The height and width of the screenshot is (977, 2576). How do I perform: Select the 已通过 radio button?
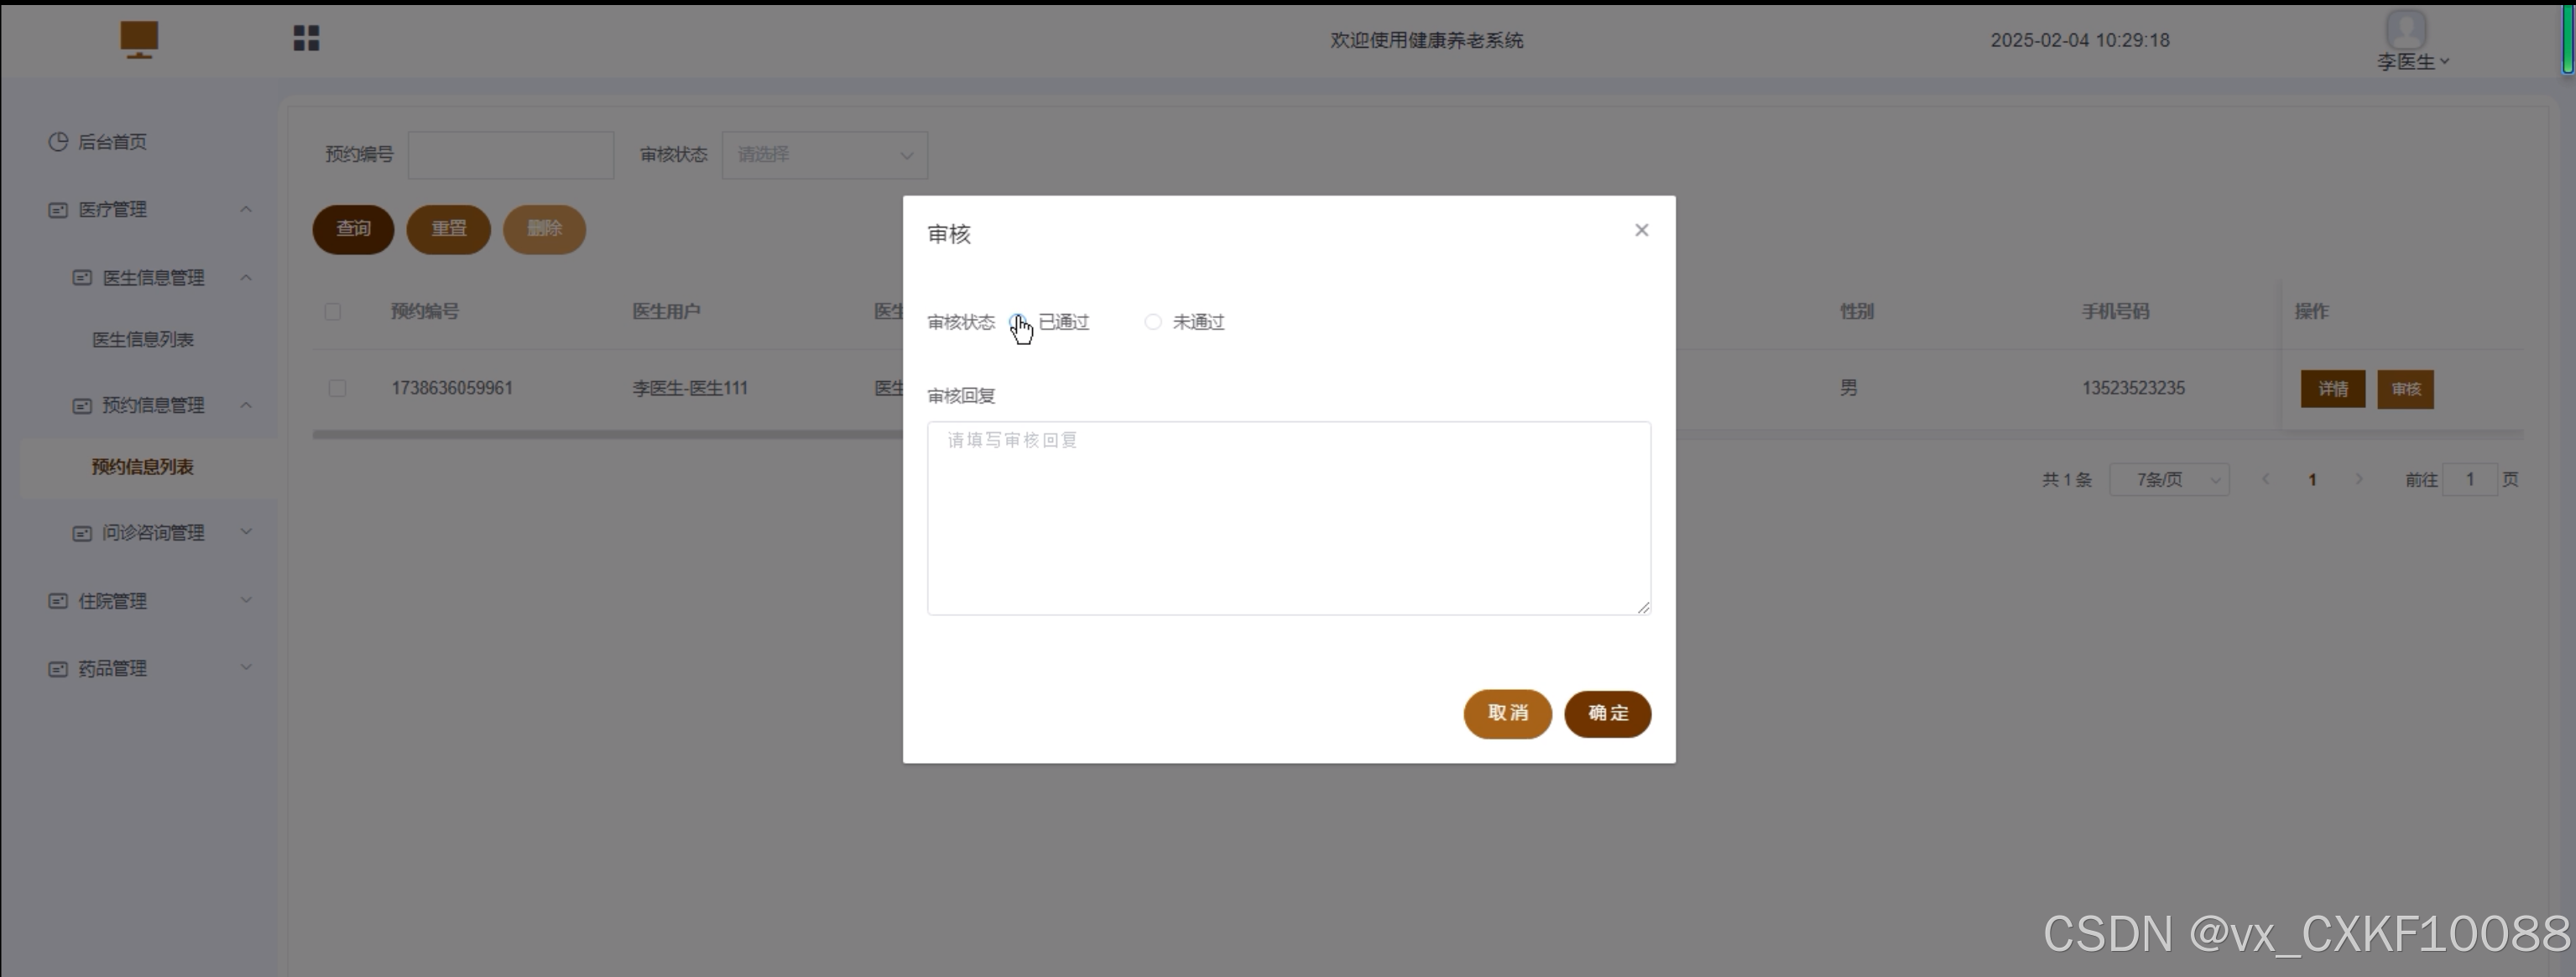pyautogui.click(x=1017, y=322)
